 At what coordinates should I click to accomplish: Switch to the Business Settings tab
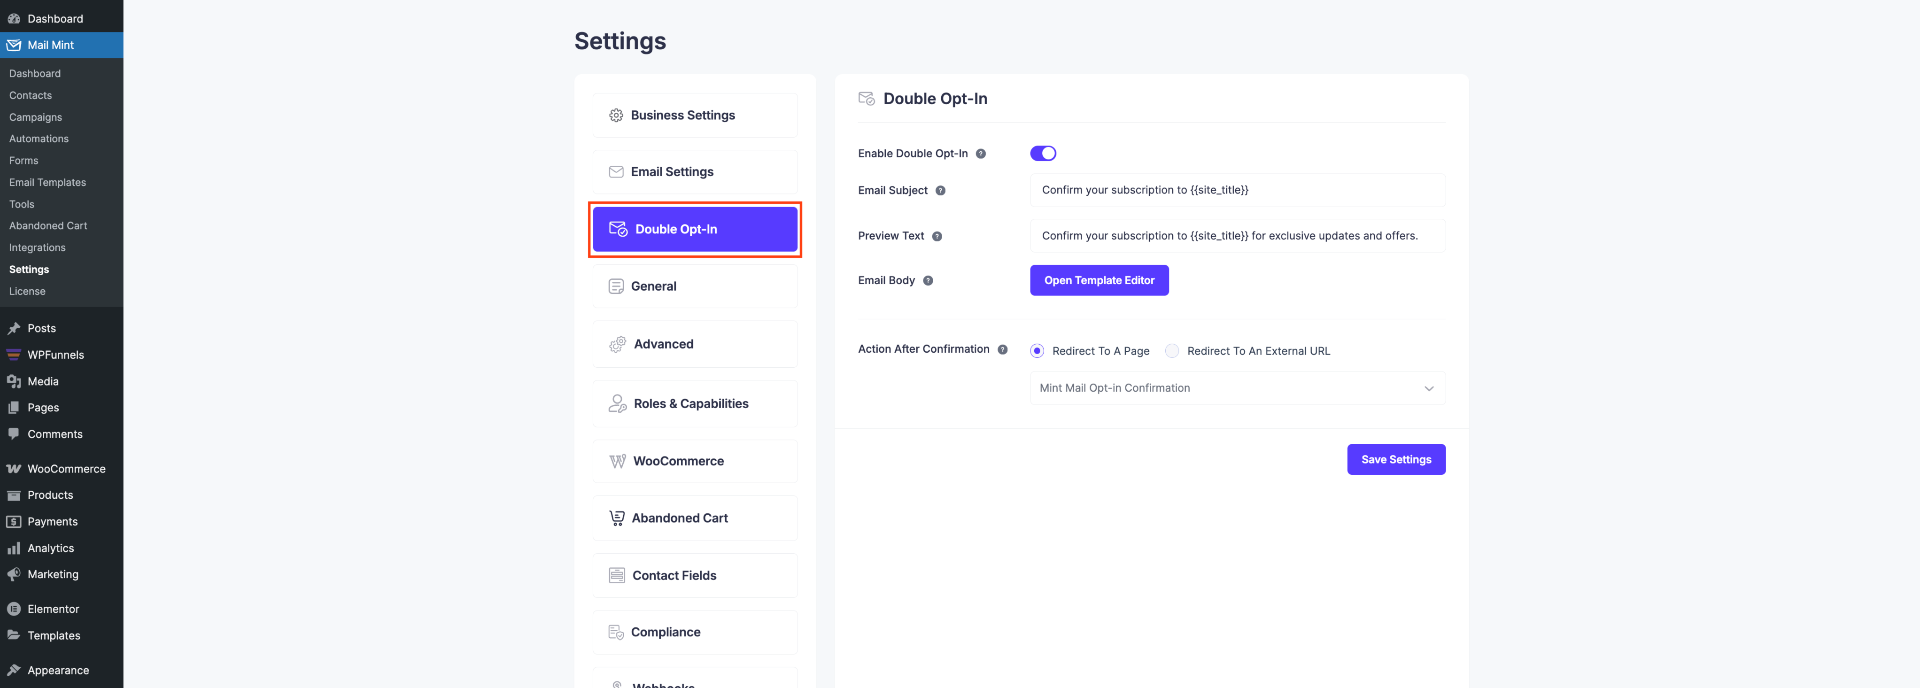(x=695, y=116)
